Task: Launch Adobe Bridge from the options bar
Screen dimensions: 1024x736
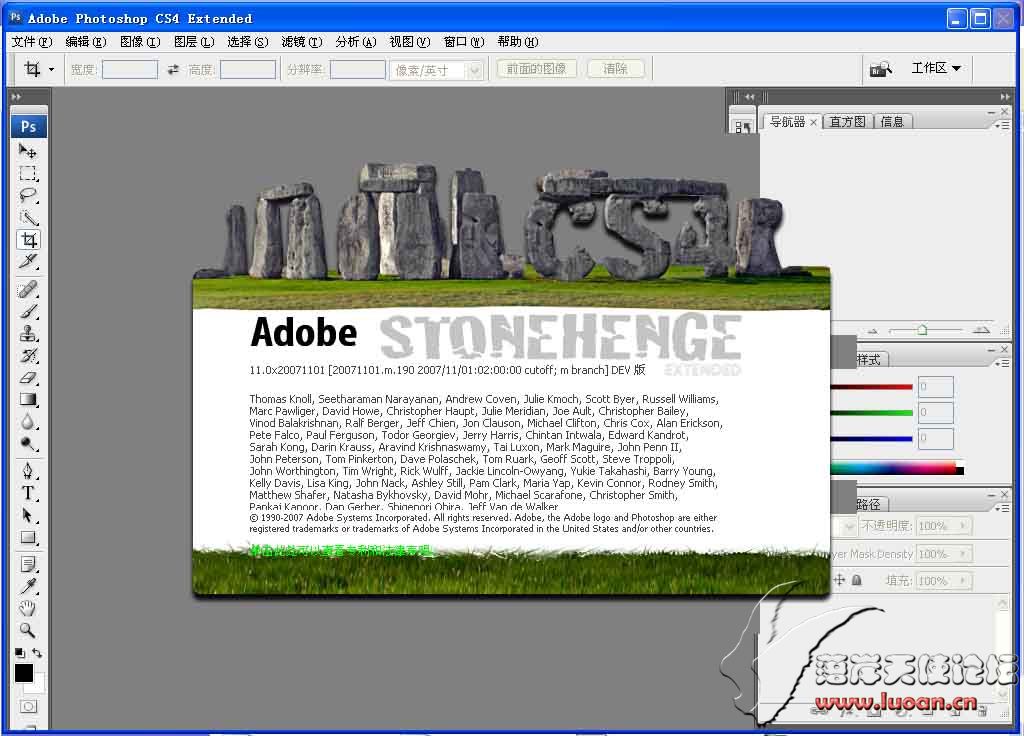Action: click(x=880, y=69)
